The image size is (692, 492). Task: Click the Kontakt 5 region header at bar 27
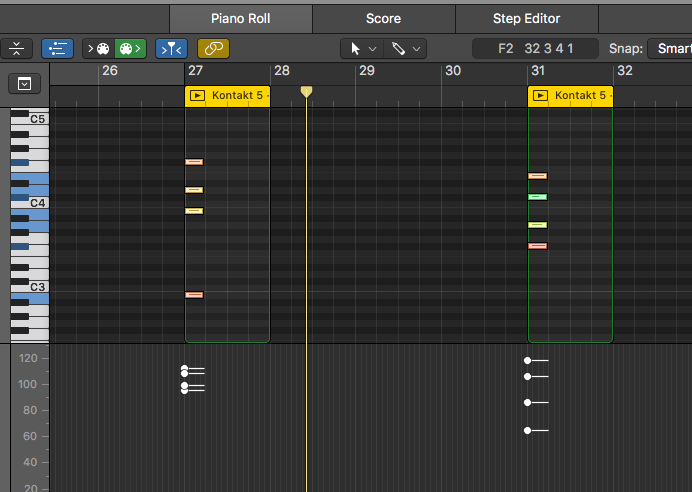click(227, 96)
